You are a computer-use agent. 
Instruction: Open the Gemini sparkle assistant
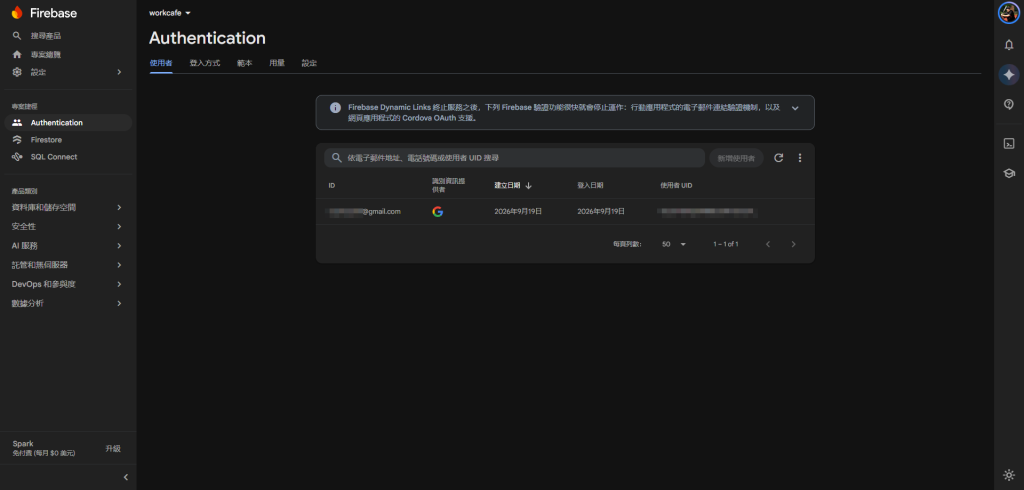pos(1009,74)
